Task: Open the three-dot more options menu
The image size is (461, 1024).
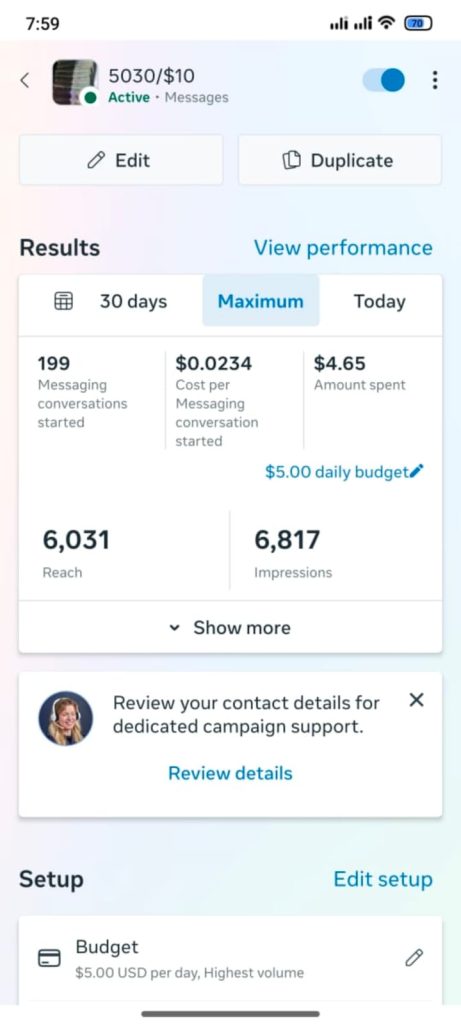Action: click(x=435, y=80)
